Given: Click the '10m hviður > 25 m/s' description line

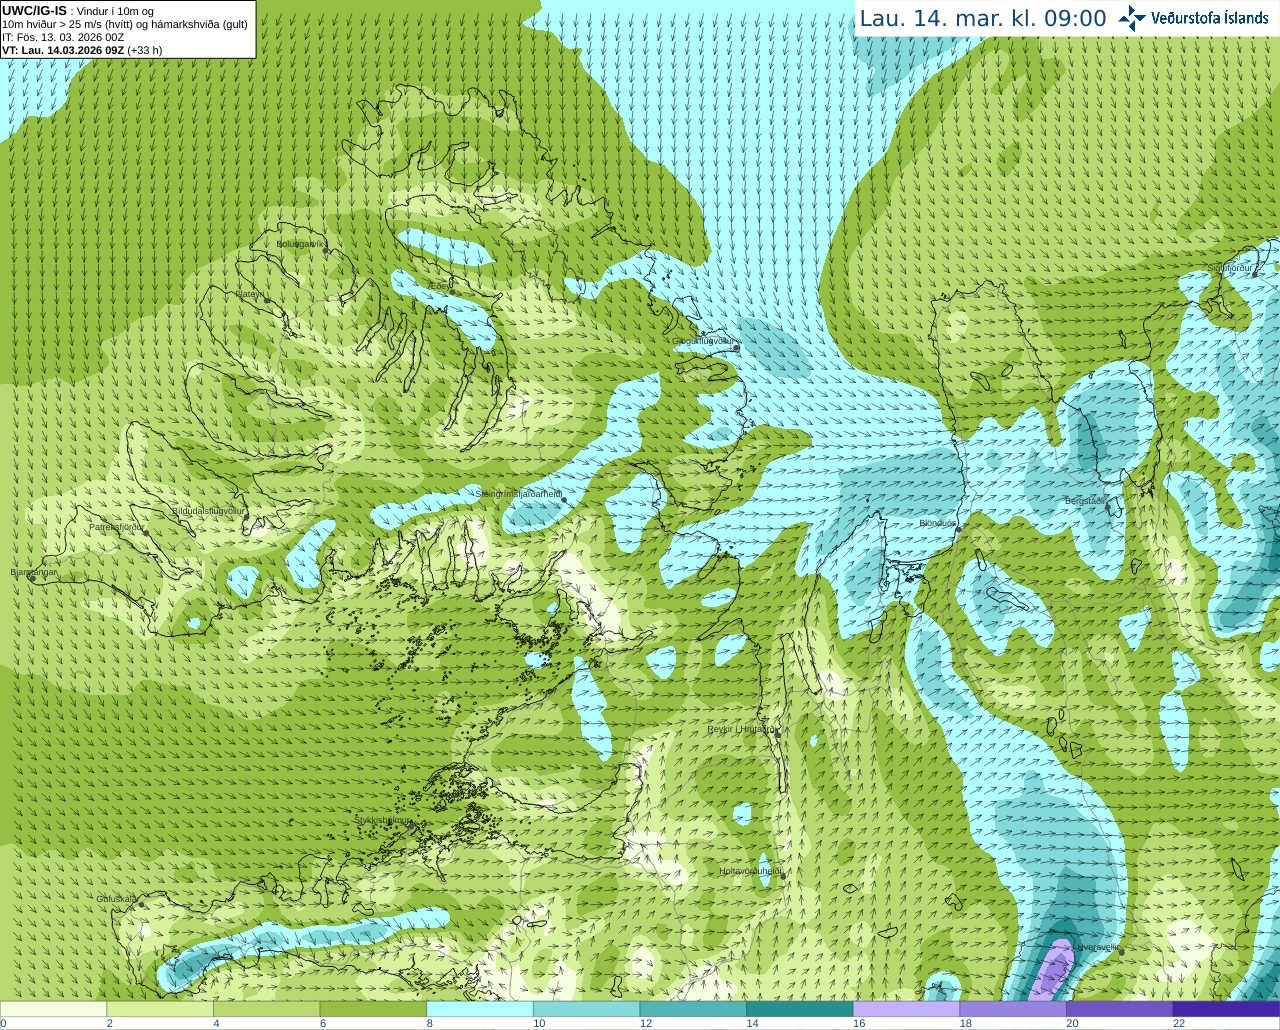Looking at the screenshot, I should [125, 24].
